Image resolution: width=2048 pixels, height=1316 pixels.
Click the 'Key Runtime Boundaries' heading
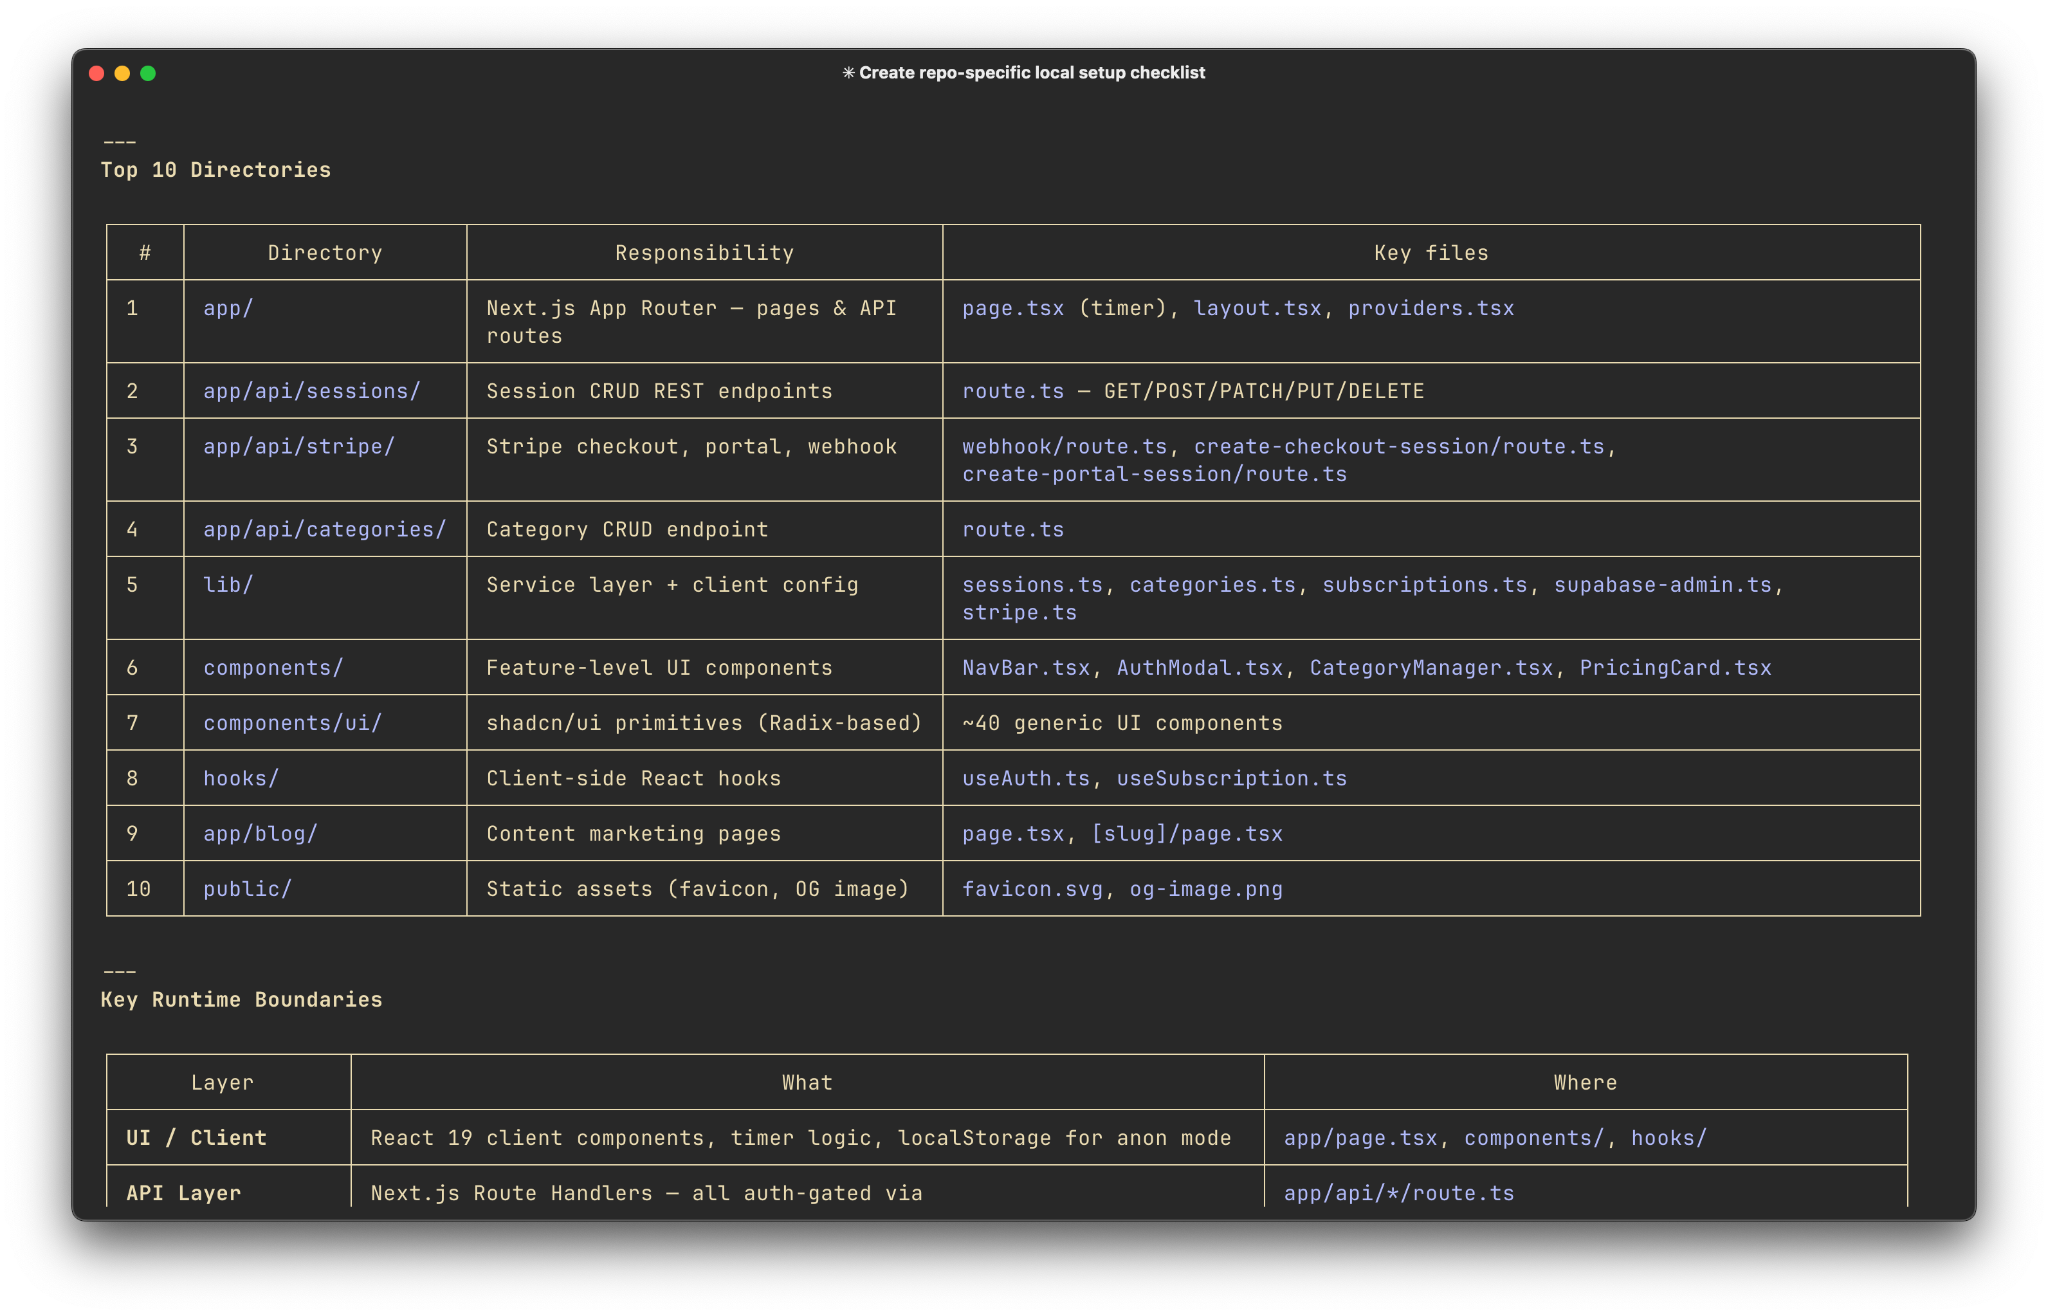click(x=241, y=999)
